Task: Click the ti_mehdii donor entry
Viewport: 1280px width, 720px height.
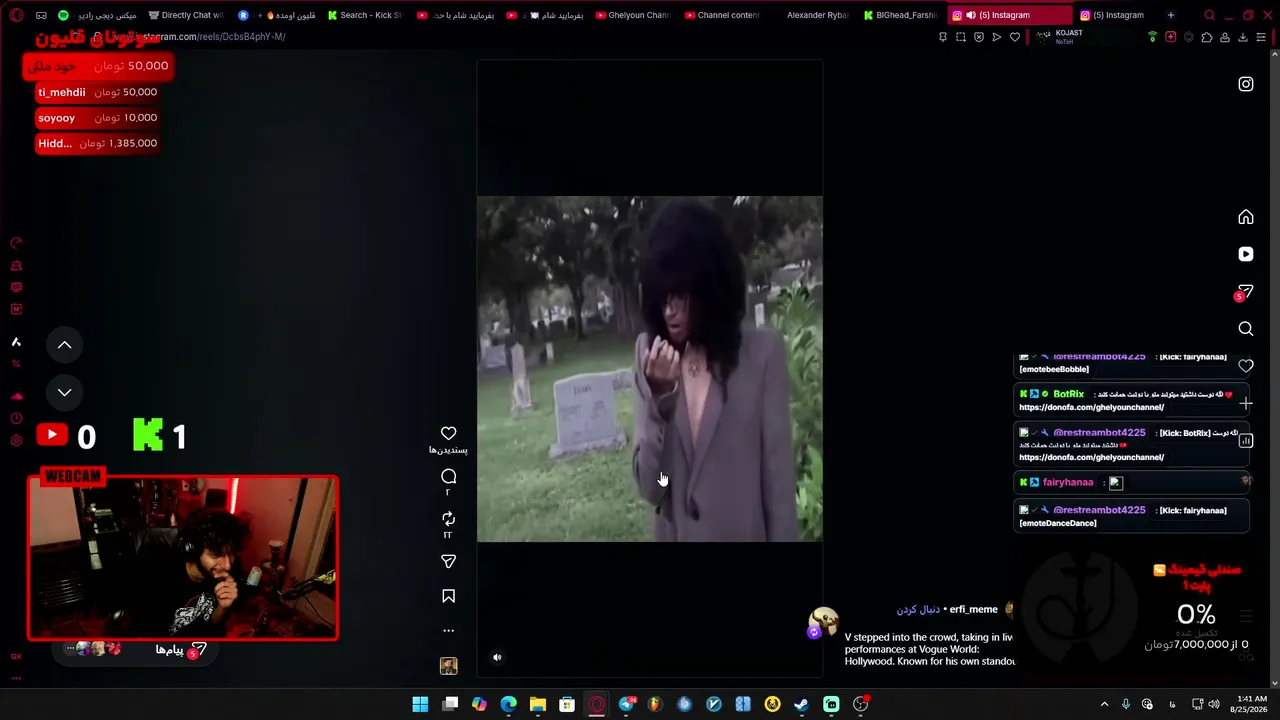Action: 97,92
